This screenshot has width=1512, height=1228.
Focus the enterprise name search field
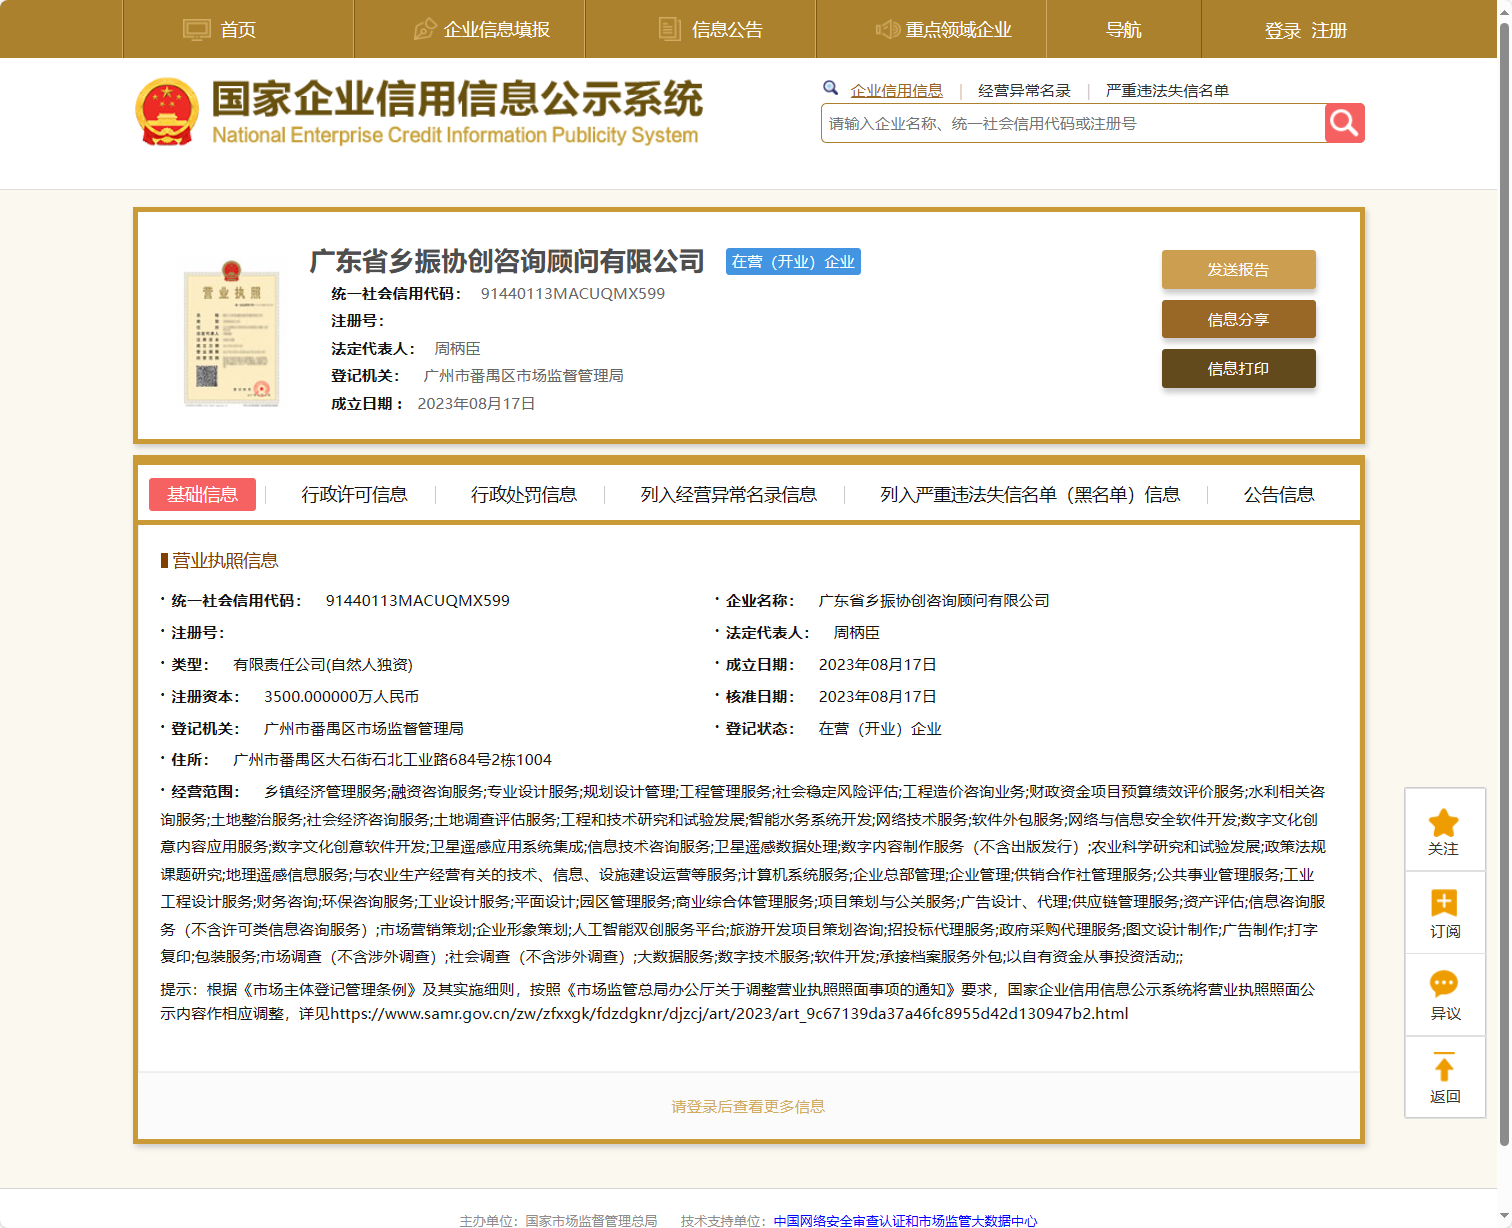[x=1073, y=123]
